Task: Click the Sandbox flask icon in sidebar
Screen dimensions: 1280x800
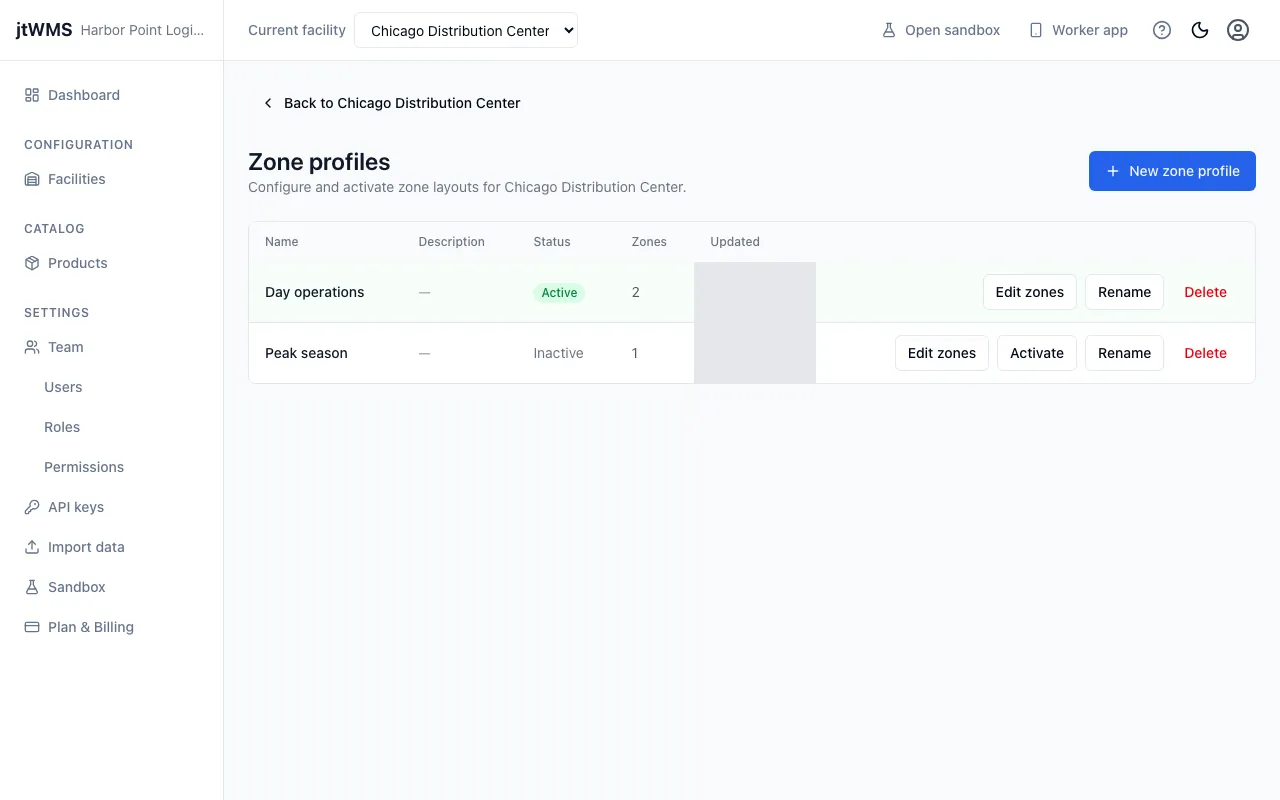Action: [x=32, y=587]
